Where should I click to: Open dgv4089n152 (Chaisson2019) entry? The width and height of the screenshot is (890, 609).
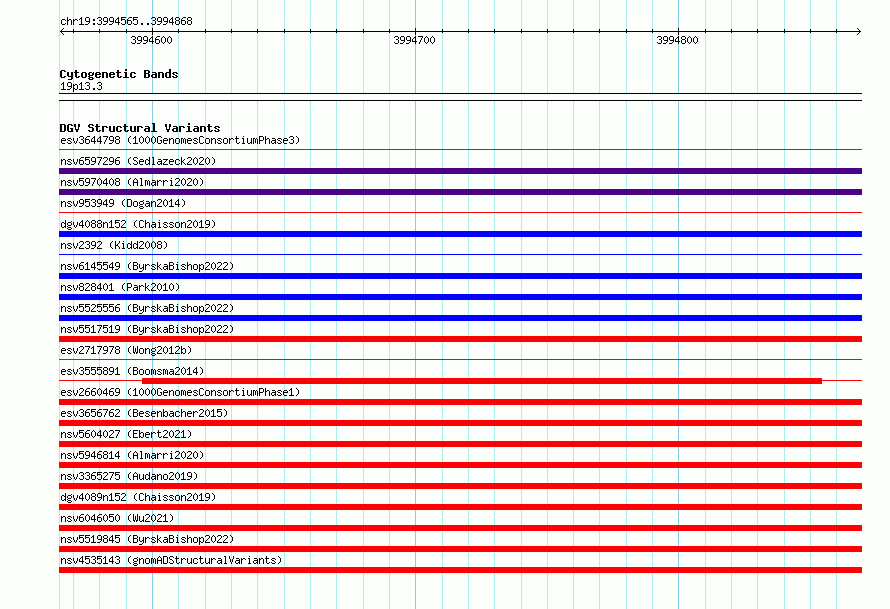[x=138, y=497]
